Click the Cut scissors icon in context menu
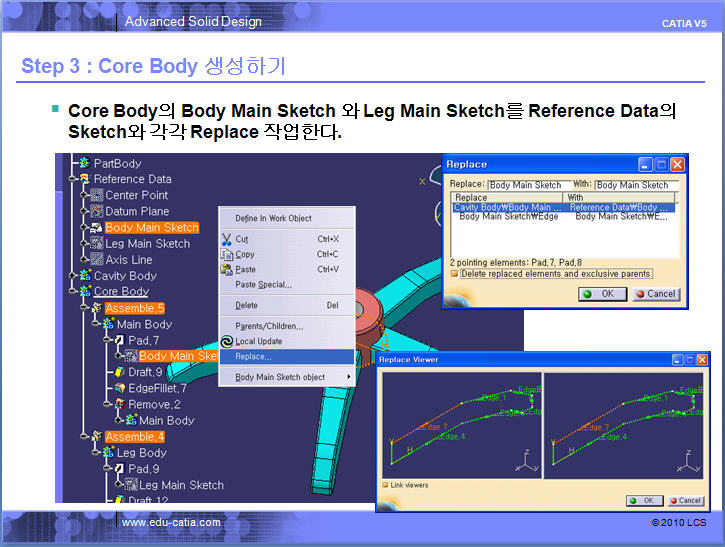 [227, 239]
